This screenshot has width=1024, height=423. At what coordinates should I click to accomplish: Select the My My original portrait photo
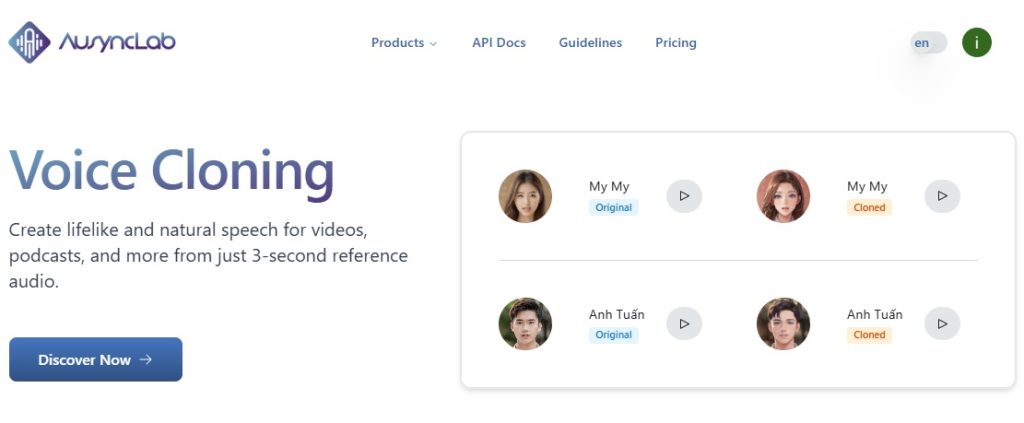[525, 196]
